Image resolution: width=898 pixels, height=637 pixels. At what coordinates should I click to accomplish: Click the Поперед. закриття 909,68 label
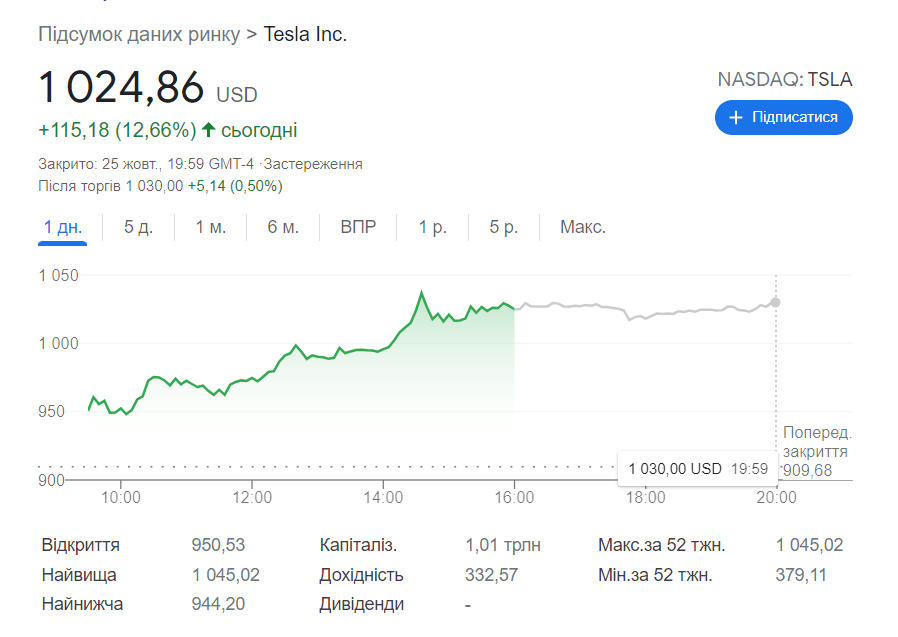[815, 451]
